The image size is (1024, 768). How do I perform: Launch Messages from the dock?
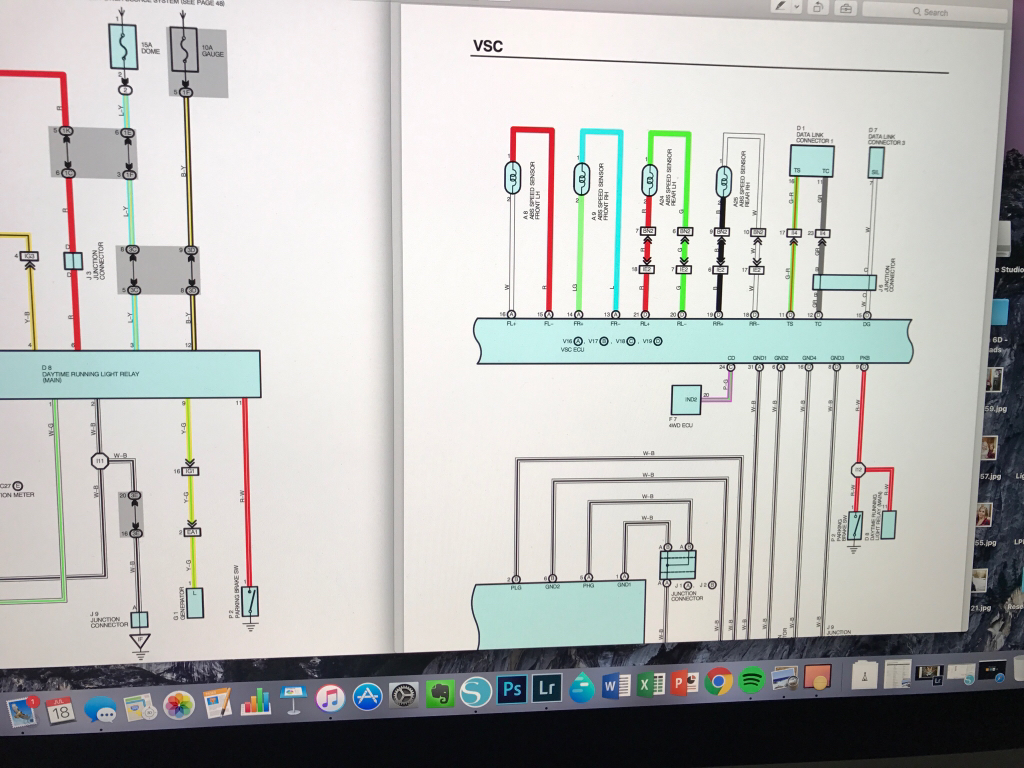coord(100,709)
